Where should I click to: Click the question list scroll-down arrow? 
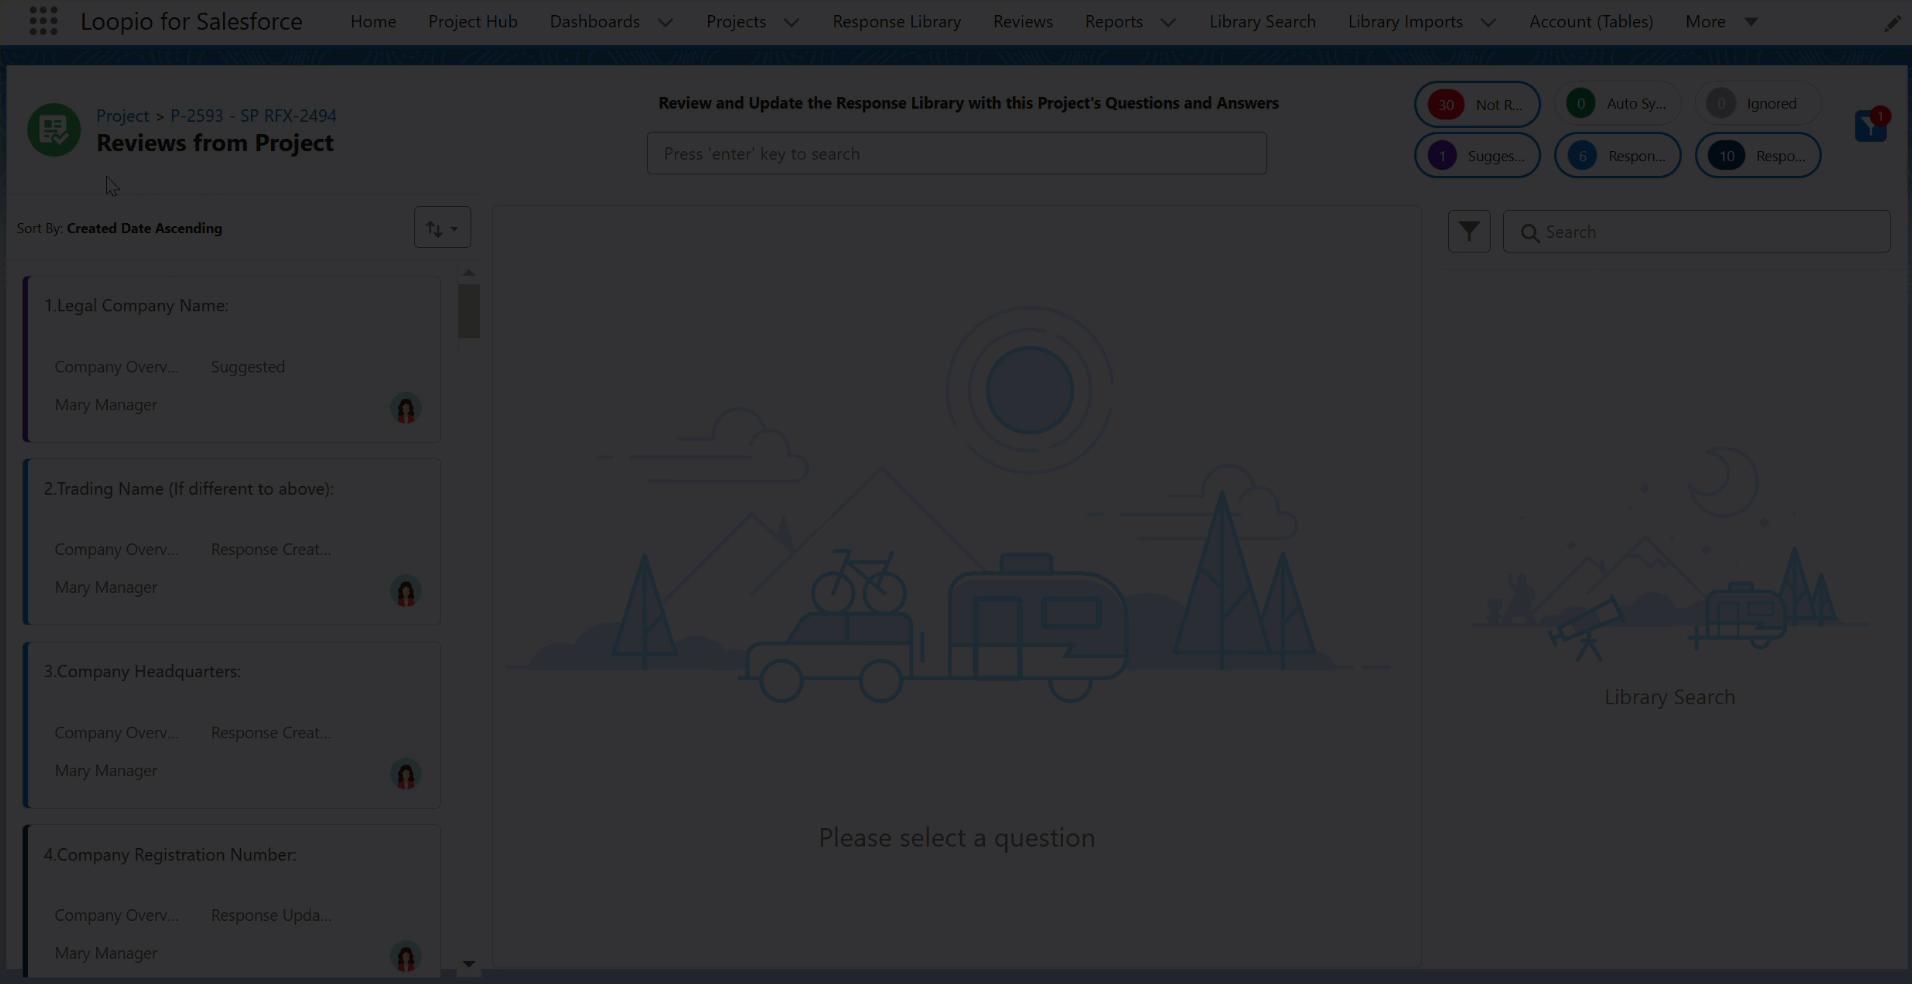(x=469, y=964)
